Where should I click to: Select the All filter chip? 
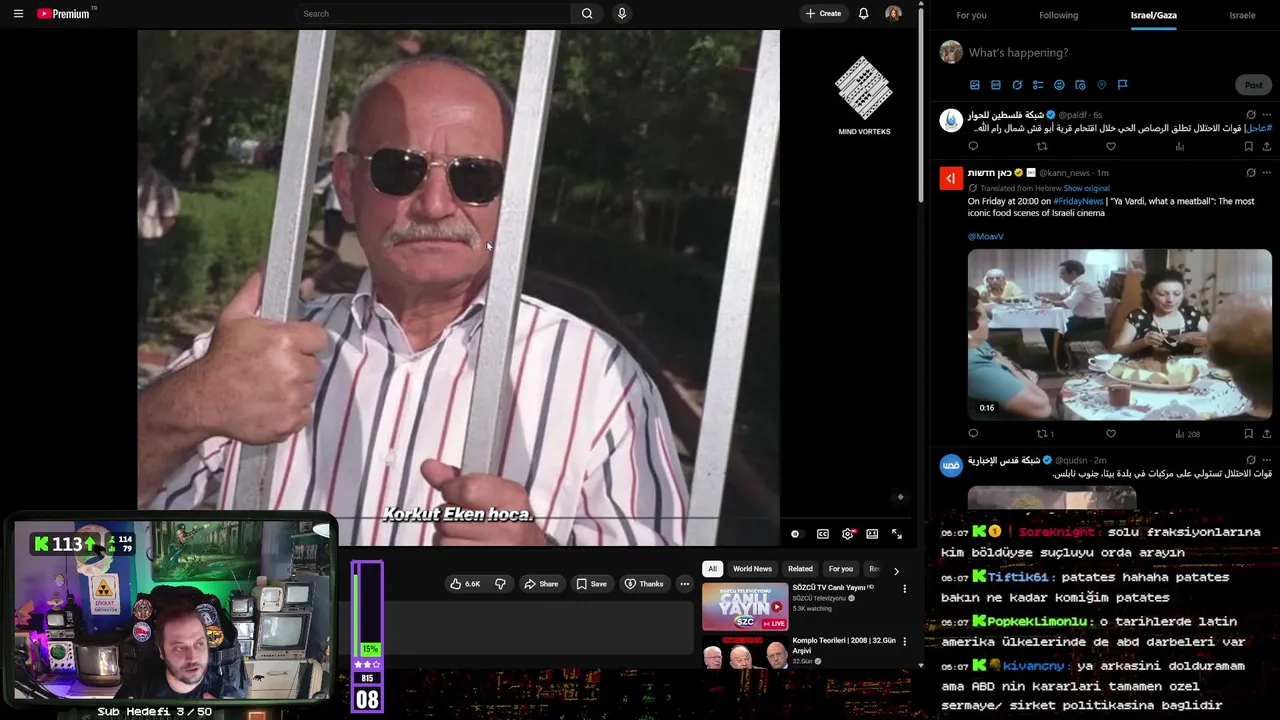[712, 569]
